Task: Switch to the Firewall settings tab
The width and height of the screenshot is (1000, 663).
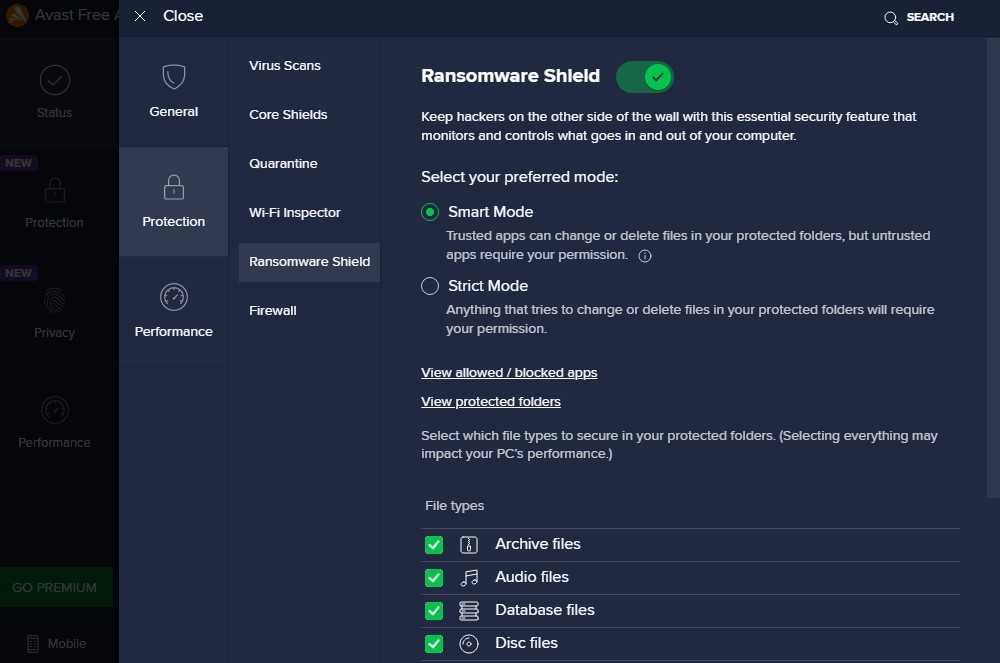Action: coord(273,311)
